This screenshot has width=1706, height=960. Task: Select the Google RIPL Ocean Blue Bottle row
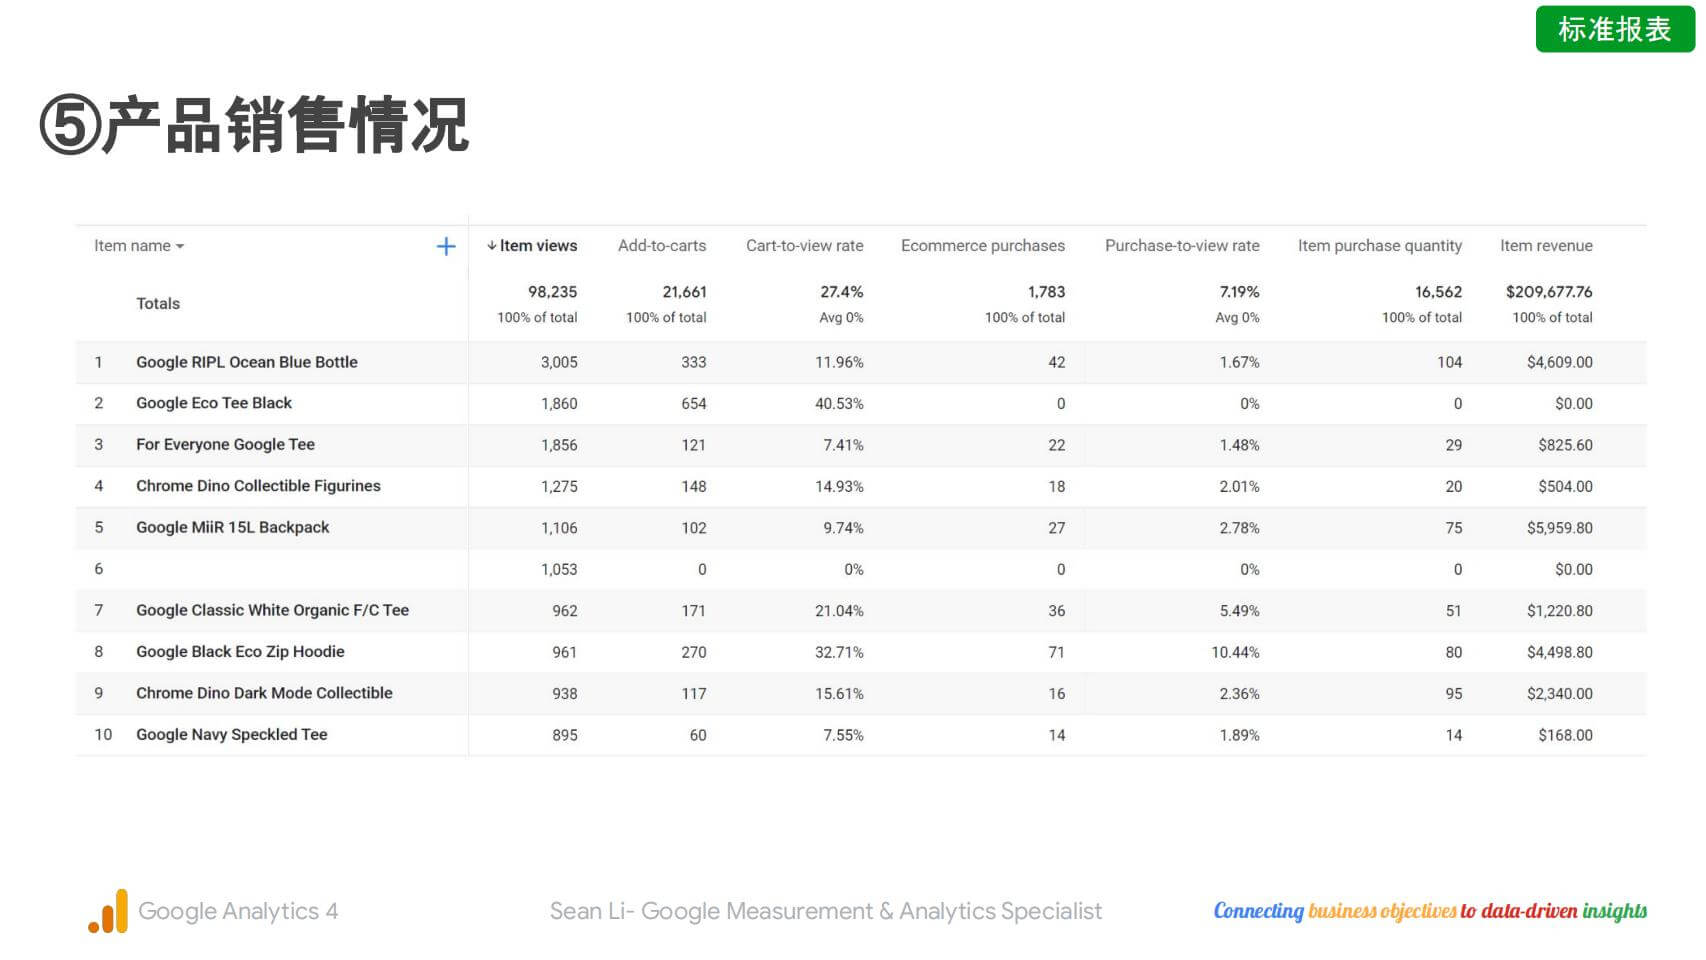point(246,362)
